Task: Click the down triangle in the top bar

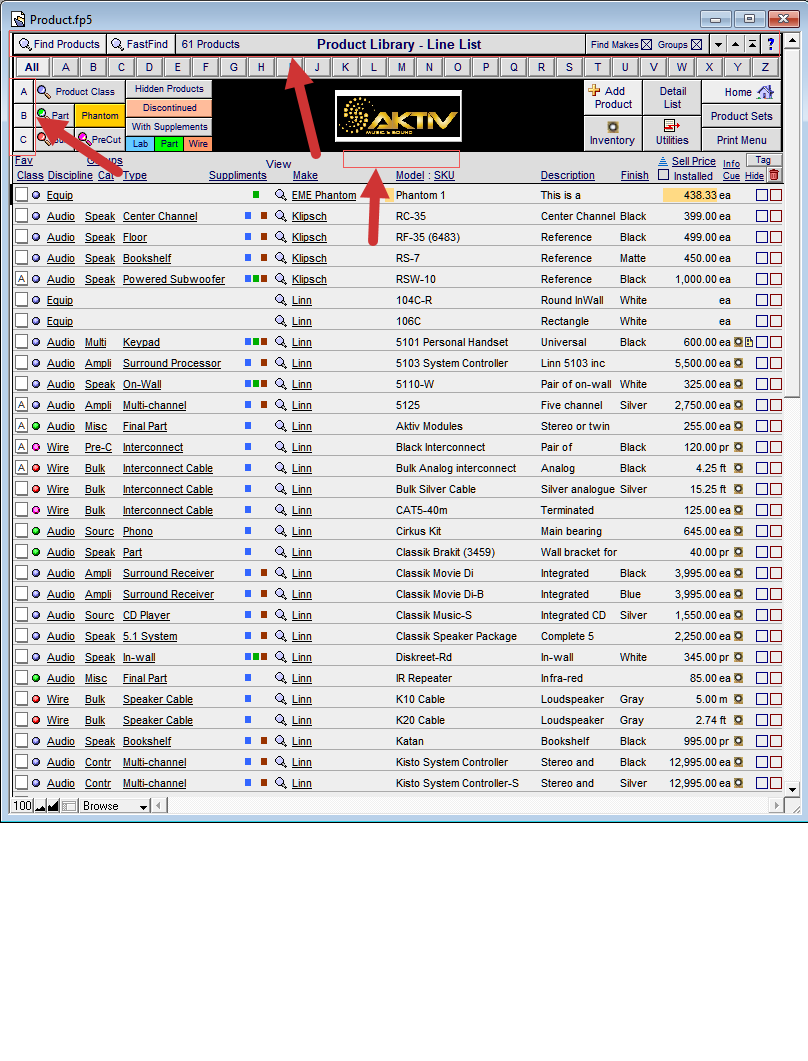Action: click(x=719, y=45)
